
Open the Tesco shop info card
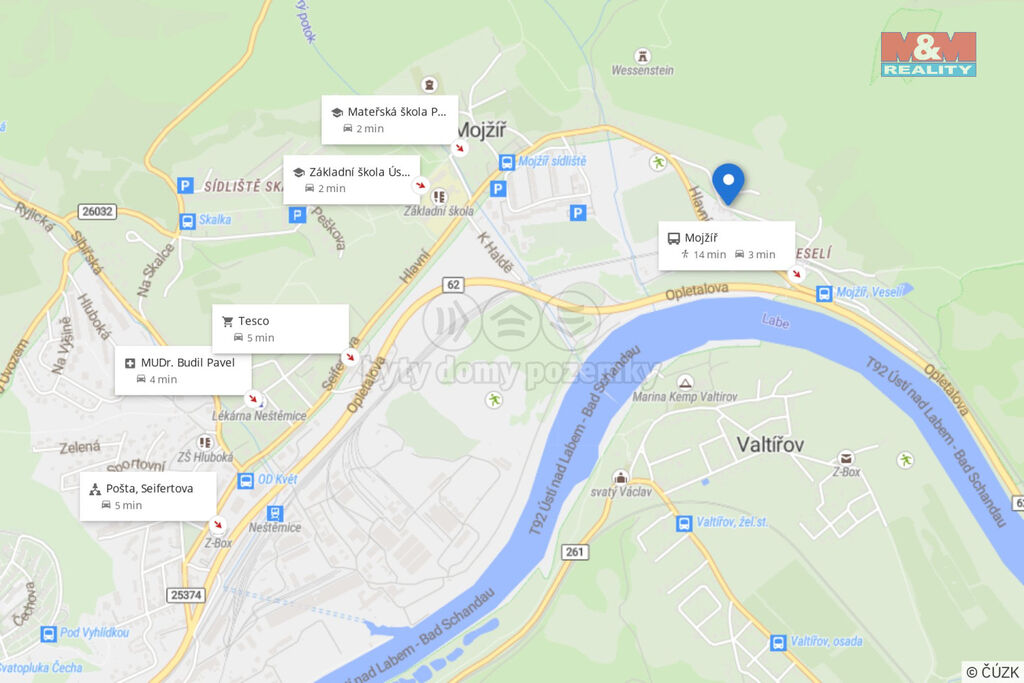(x=280, y=329)
